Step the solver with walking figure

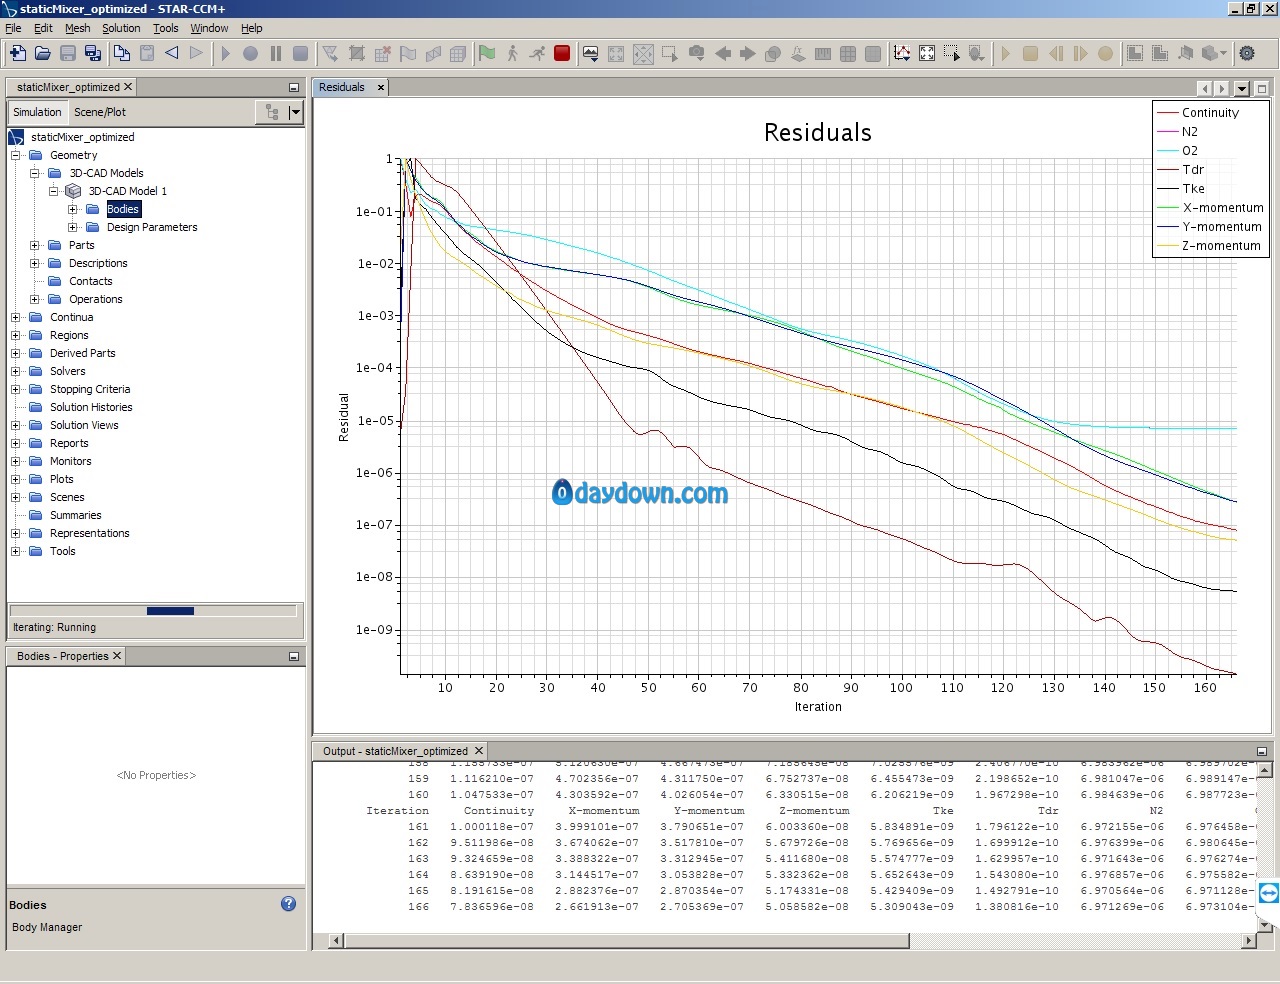(512, 53)
